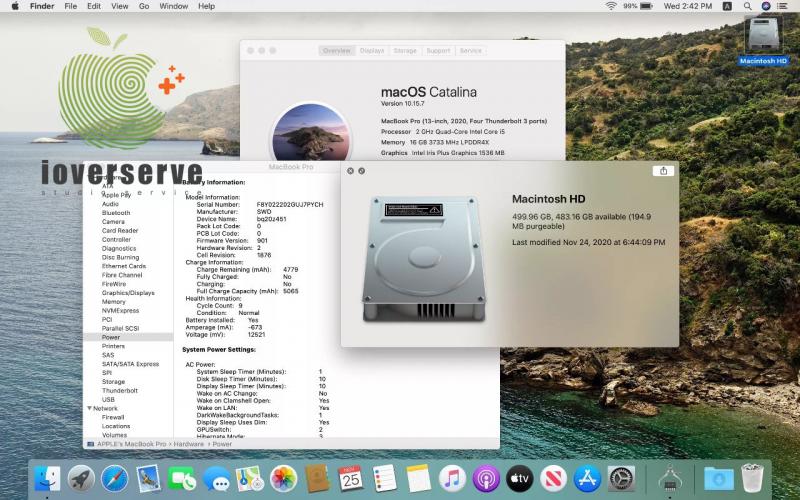
Task: Select NVMExpress in the sidebar
Action: 120,311
